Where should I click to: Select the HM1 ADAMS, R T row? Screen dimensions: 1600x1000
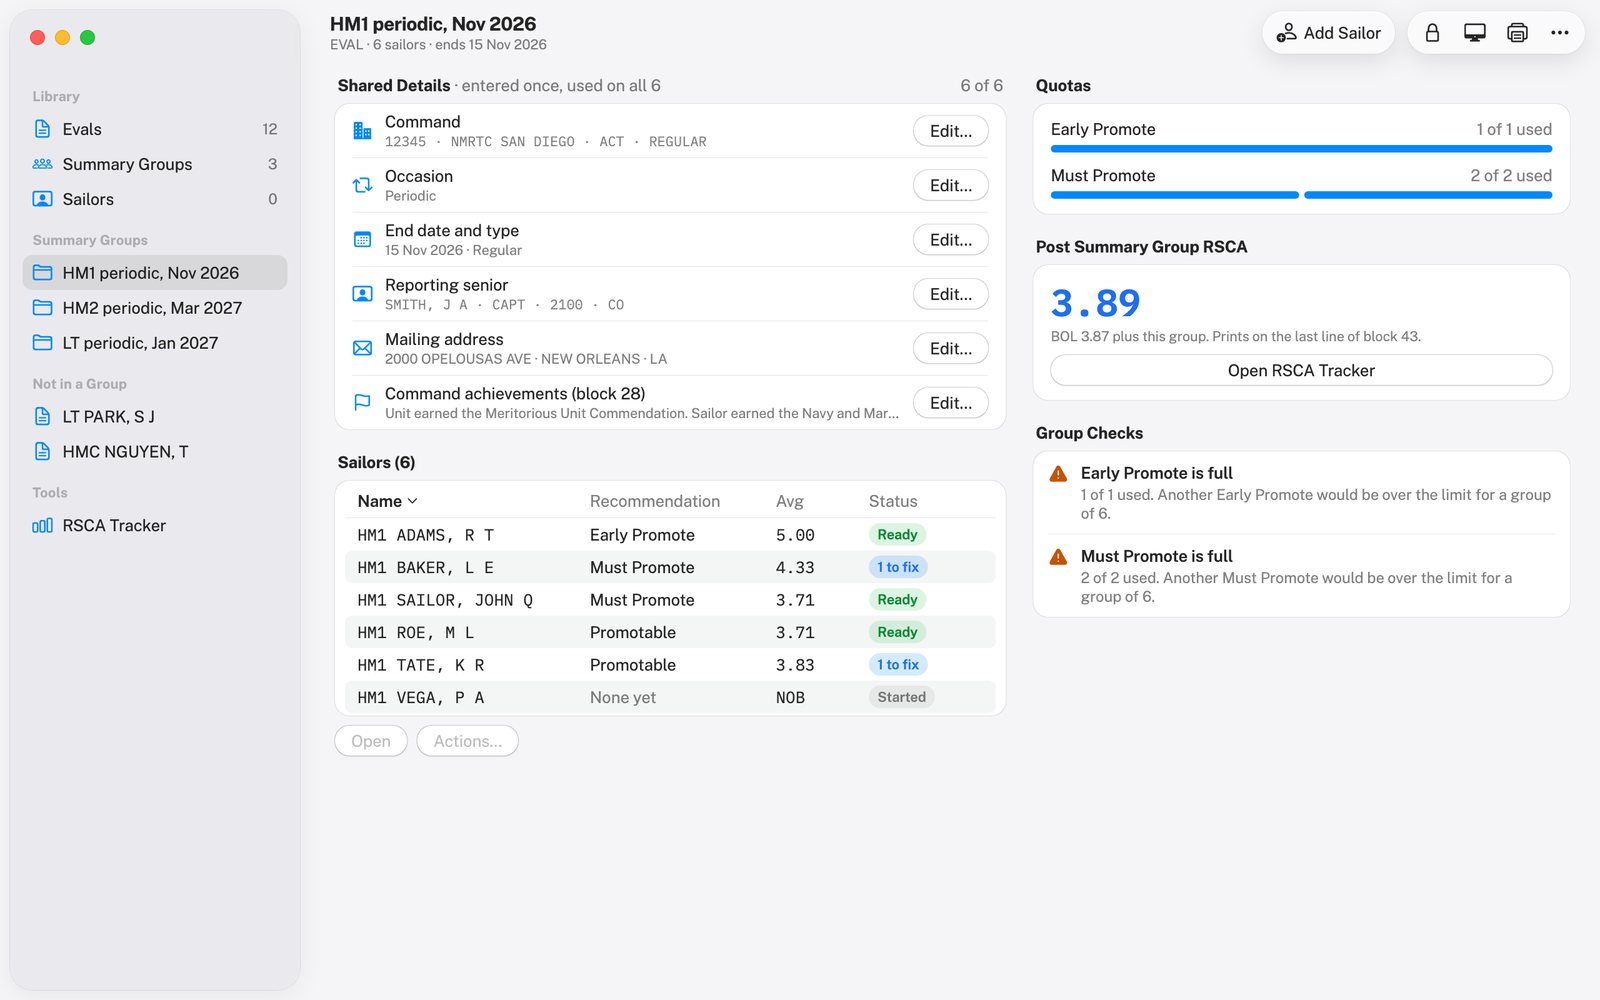click(x=670, y=535)
